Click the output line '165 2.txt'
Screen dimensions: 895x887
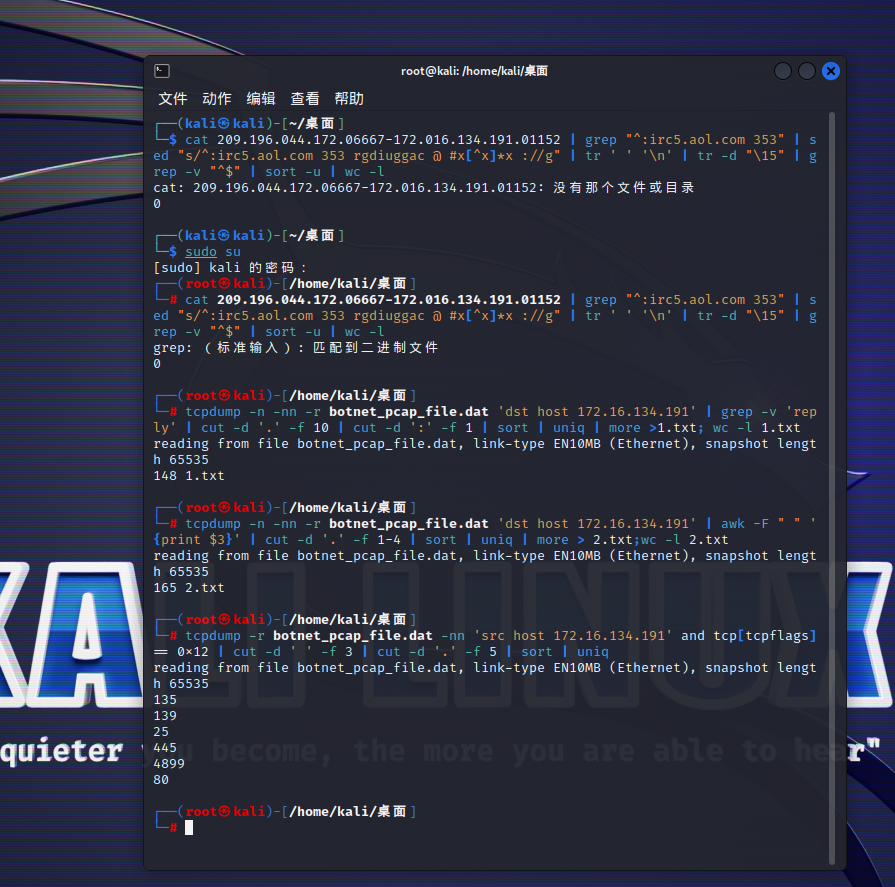pos(189,587)
